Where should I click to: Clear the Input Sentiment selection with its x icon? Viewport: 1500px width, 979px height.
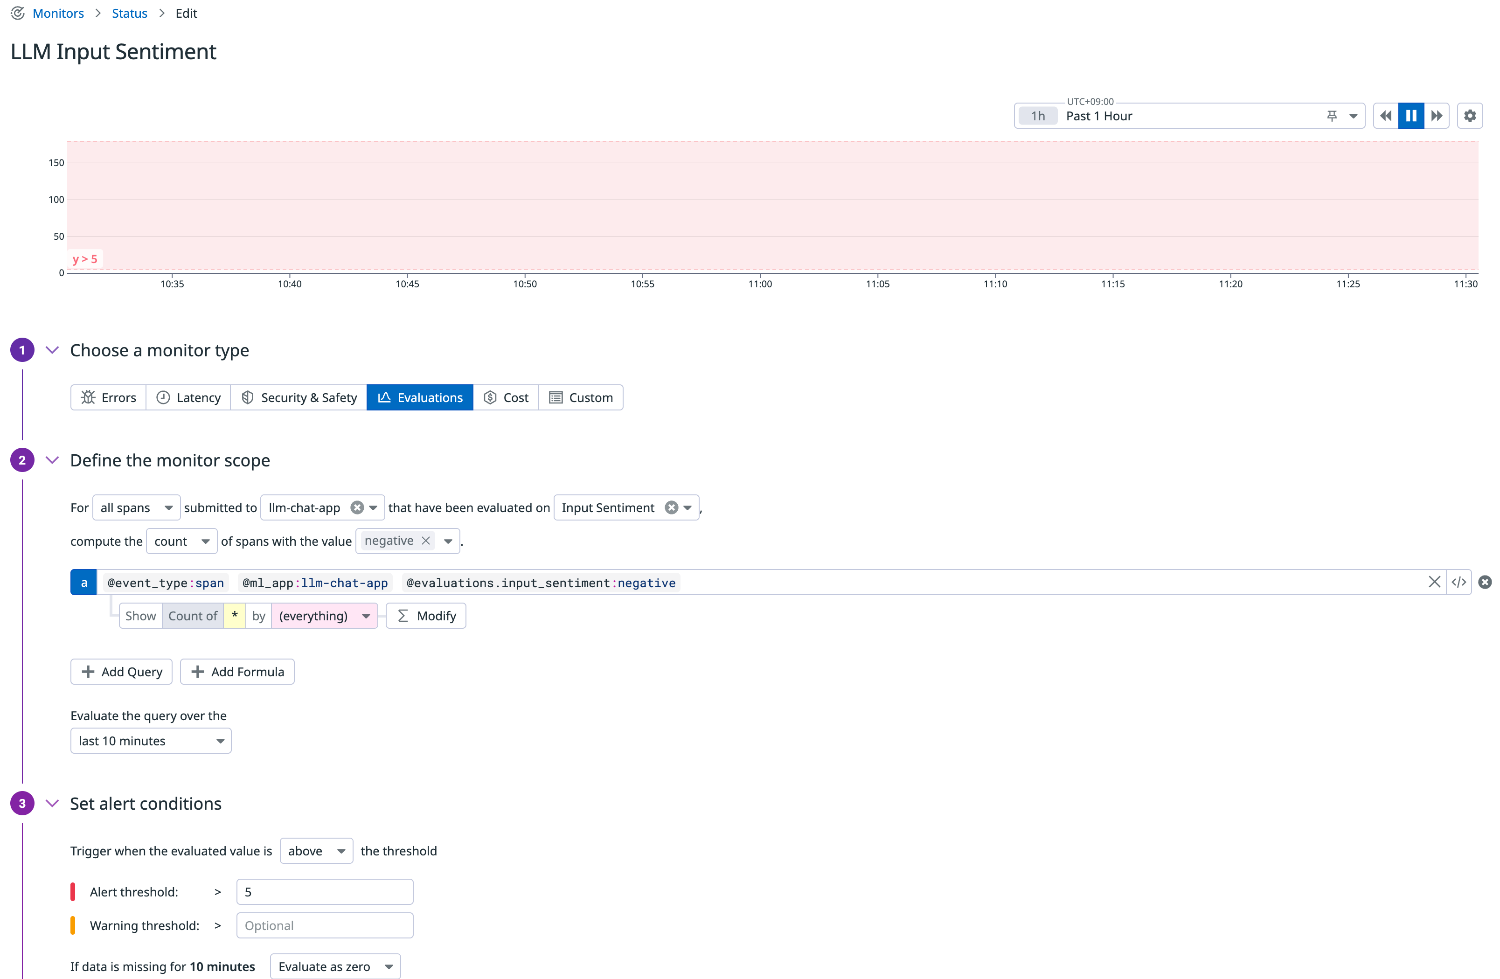pos(672,508)
